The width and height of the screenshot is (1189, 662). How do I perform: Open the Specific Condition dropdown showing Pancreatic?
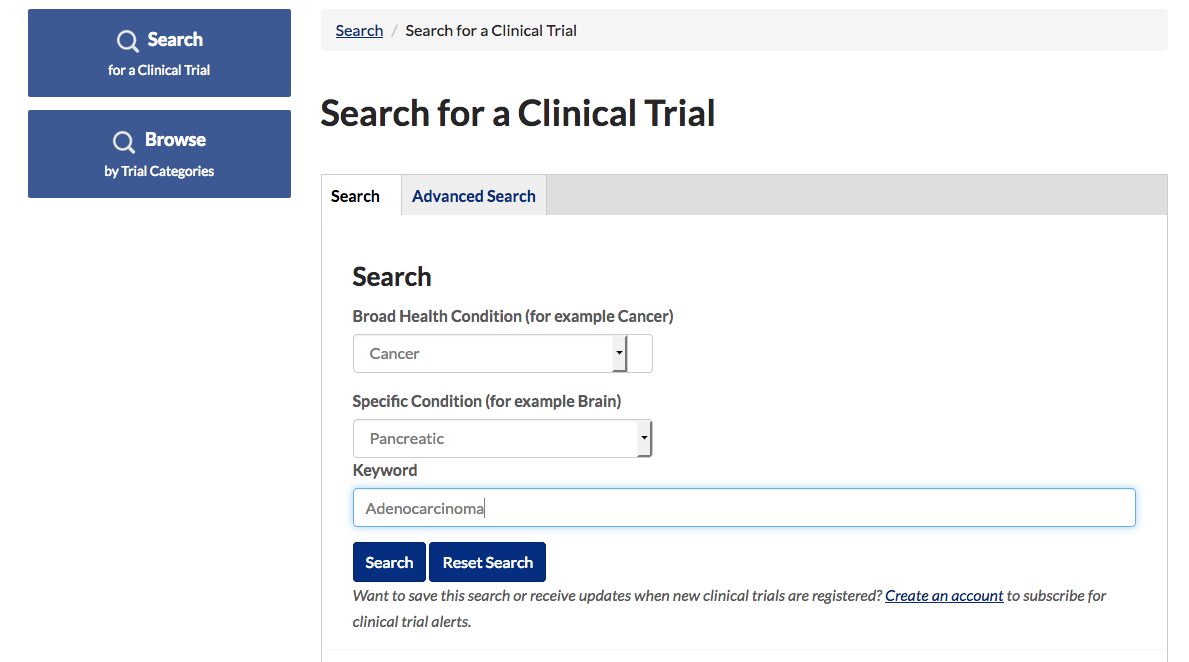502,438
